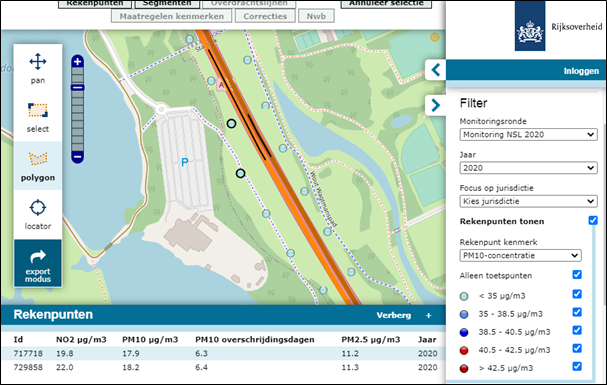Click the PM2.5 µg/m3 column header
This screenshot has height=385, width=607.
(x=370, y=340)
